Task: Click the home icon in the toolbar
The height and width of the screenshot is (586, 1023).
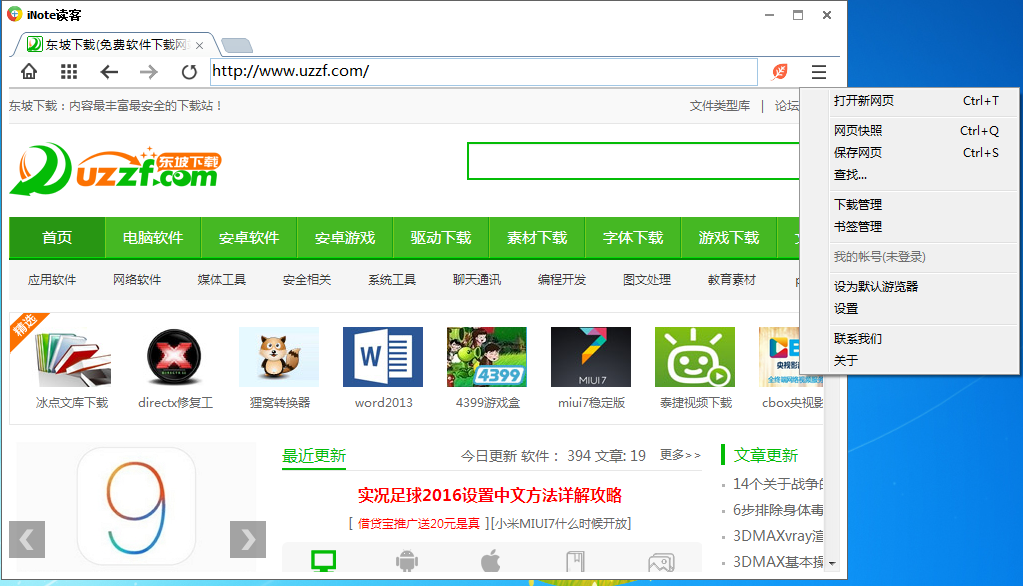Action: pos(29,71)
